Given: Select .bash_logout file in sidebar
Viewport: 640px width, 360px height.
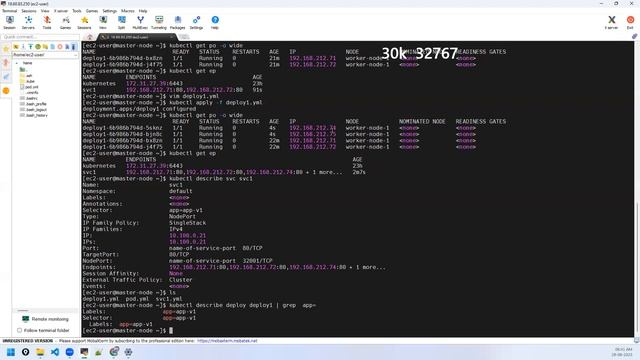Looking at the screenshot, I should [x=33, y=110].
